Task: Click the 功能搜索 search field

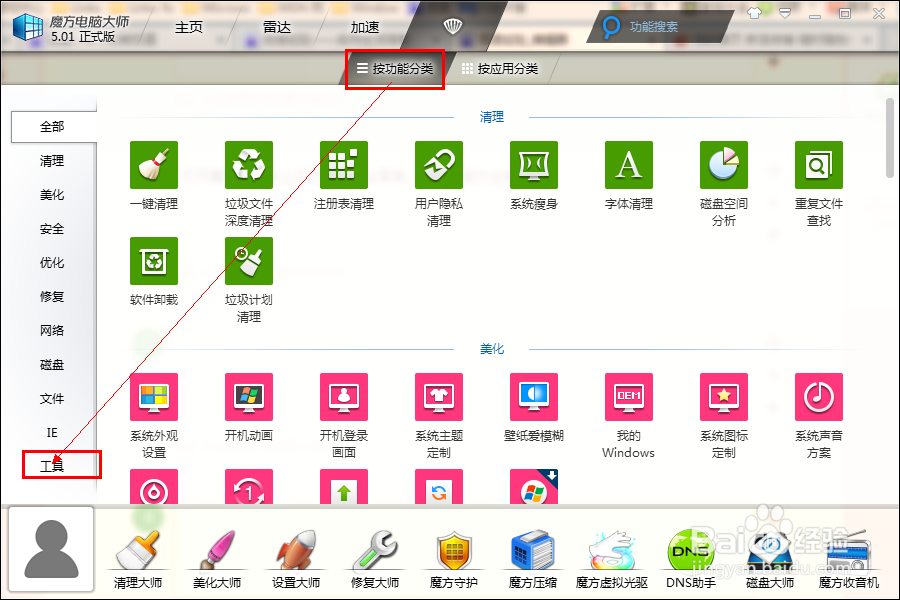Action: coord(660,27)
